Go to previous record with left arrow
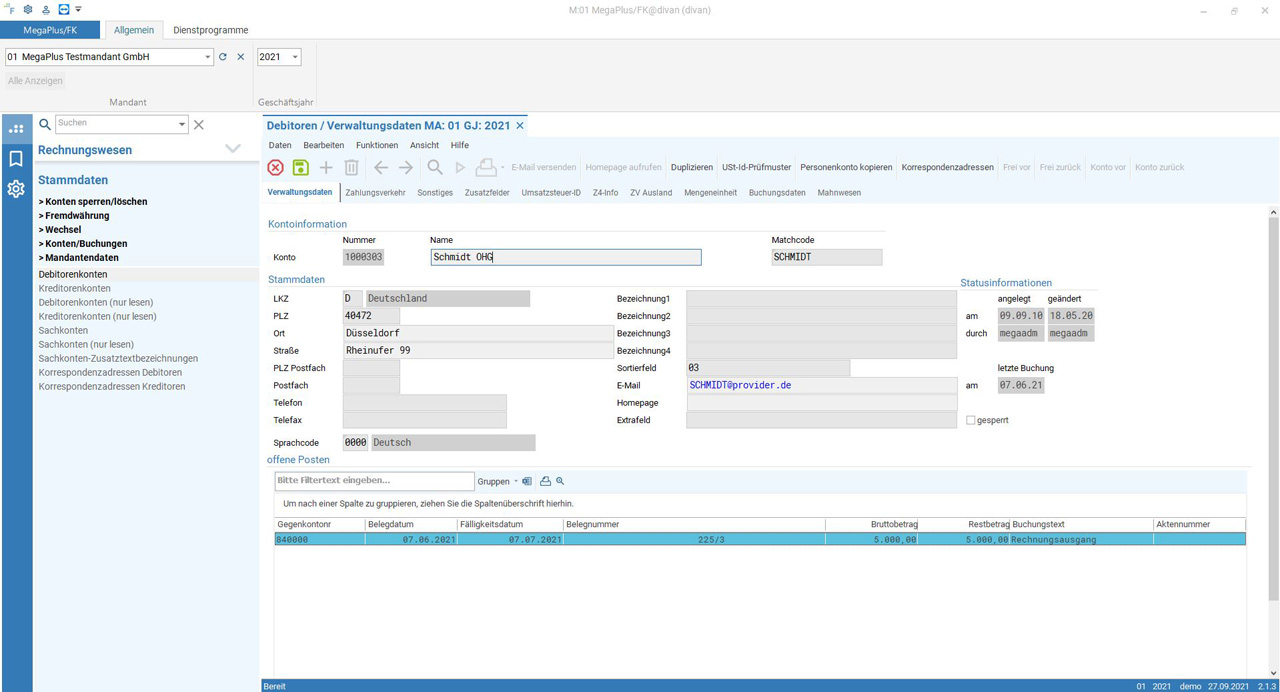 (381, 168)
